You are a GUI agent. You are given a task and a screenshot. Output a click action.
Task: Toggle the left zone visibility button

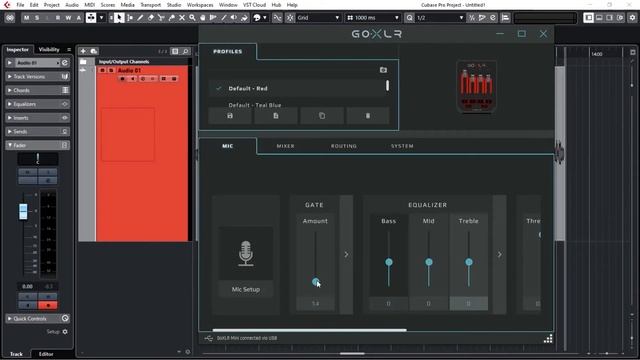(589, 18)
